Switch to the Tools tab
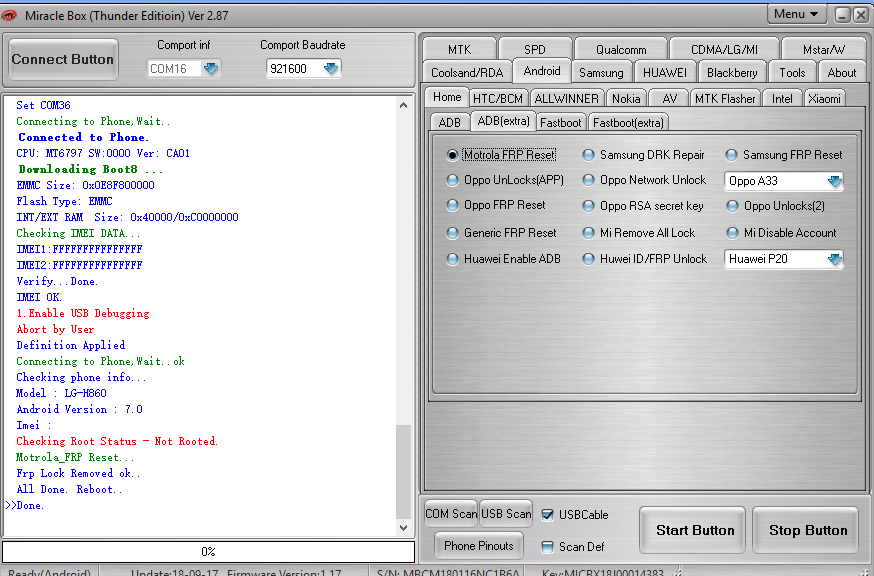Viewport: 874px width, 576px height. tap(792, 72)
